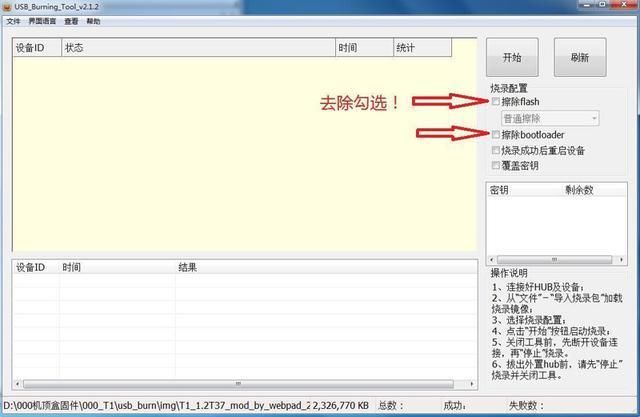This screenshot has height=417, width=640.
Task: Open the 帮助 menu
Action: (93, 21)
